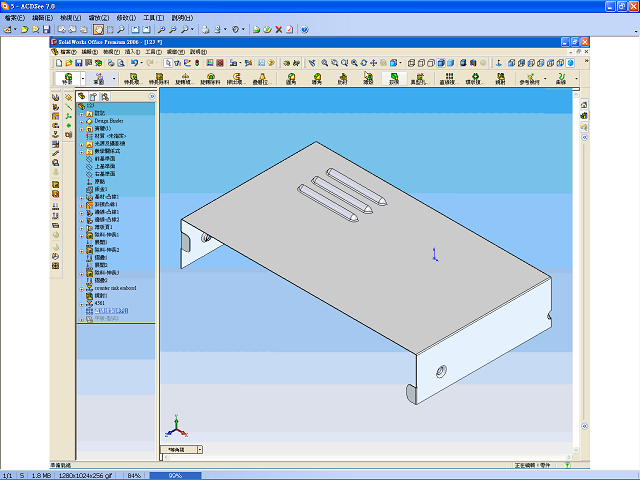640x480 pixels.
Task: Select Design Binder in feature tree
Action: click(x=109, y=121)
